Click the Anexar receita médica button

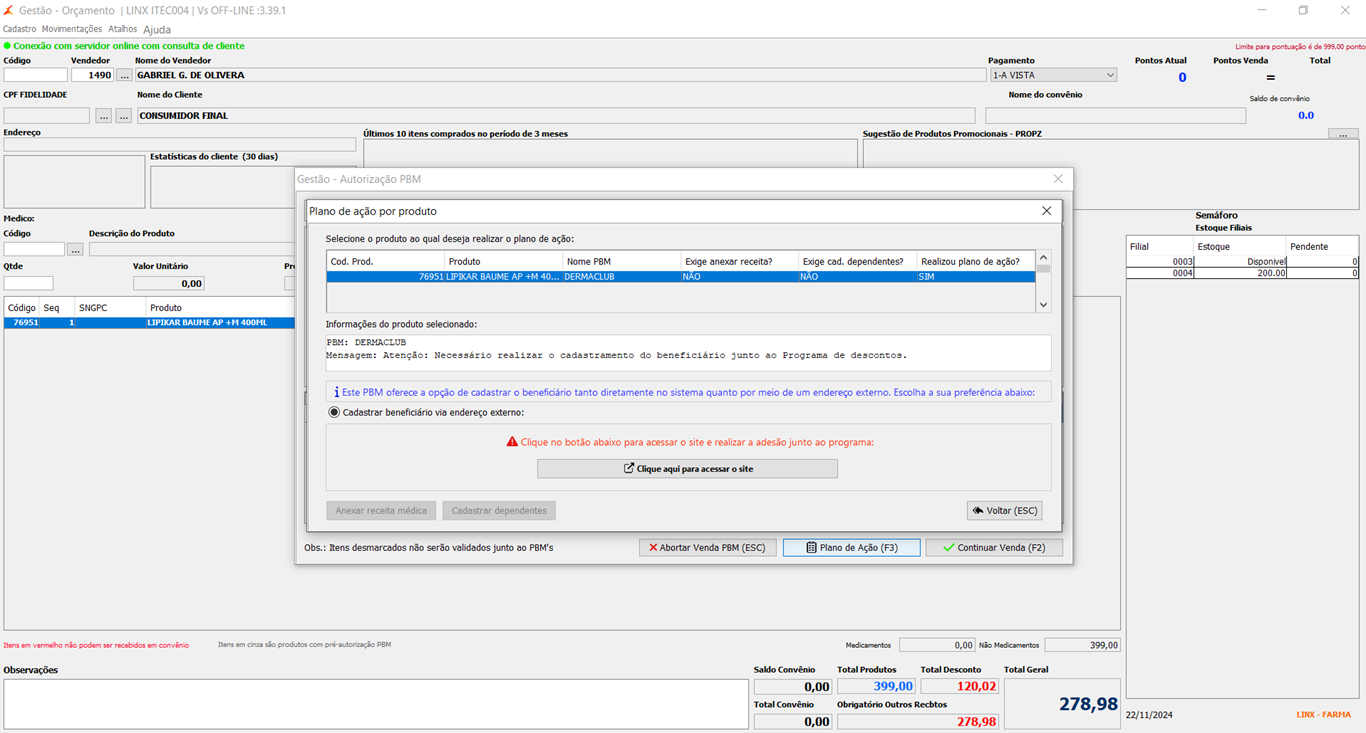[x=381, y=511]
